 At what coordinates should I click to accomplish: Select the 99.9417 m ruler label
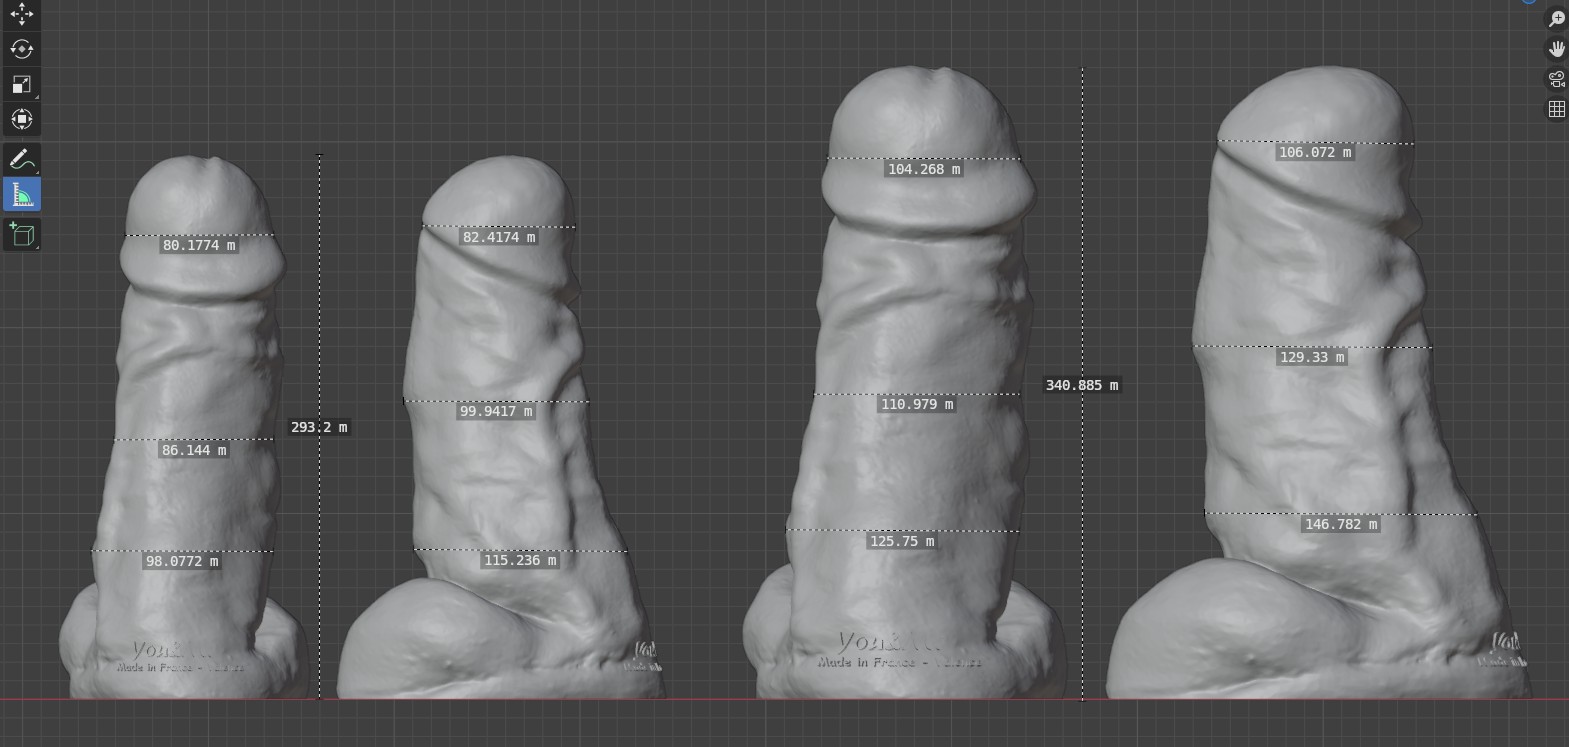point(495,411)
